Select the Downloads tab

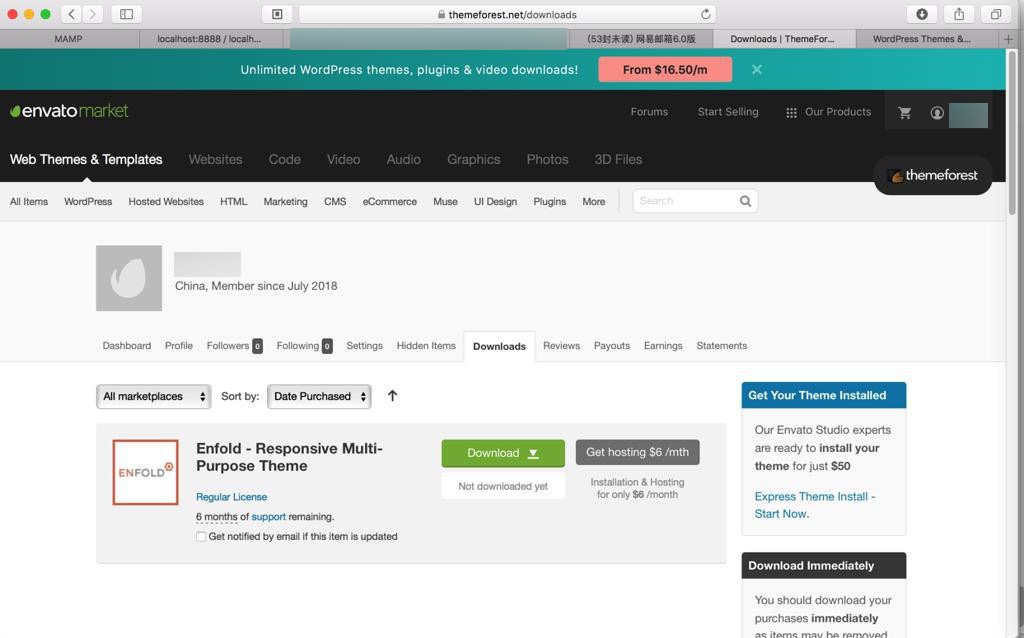point(499,346)
